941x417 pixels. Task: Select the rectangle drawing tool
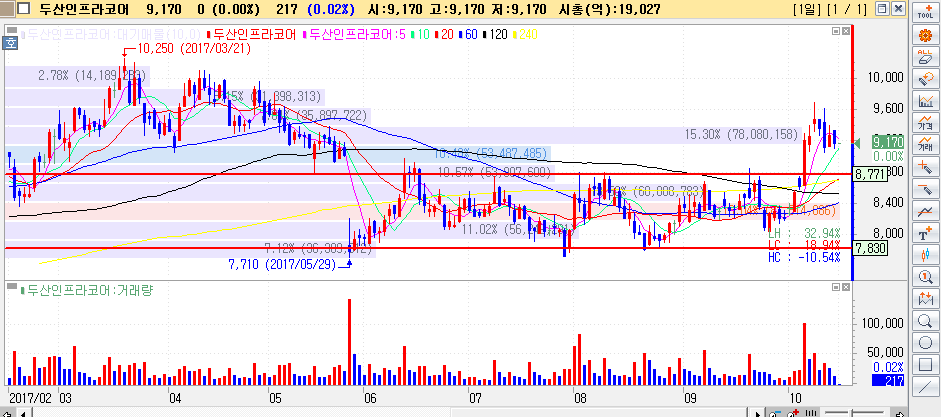click(x=925, y=365)
